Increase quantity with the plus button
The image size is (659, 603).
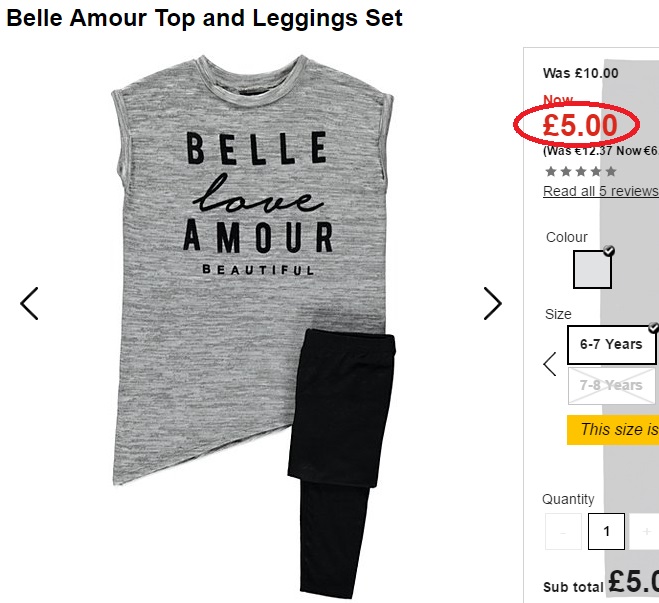coord(646,532)
